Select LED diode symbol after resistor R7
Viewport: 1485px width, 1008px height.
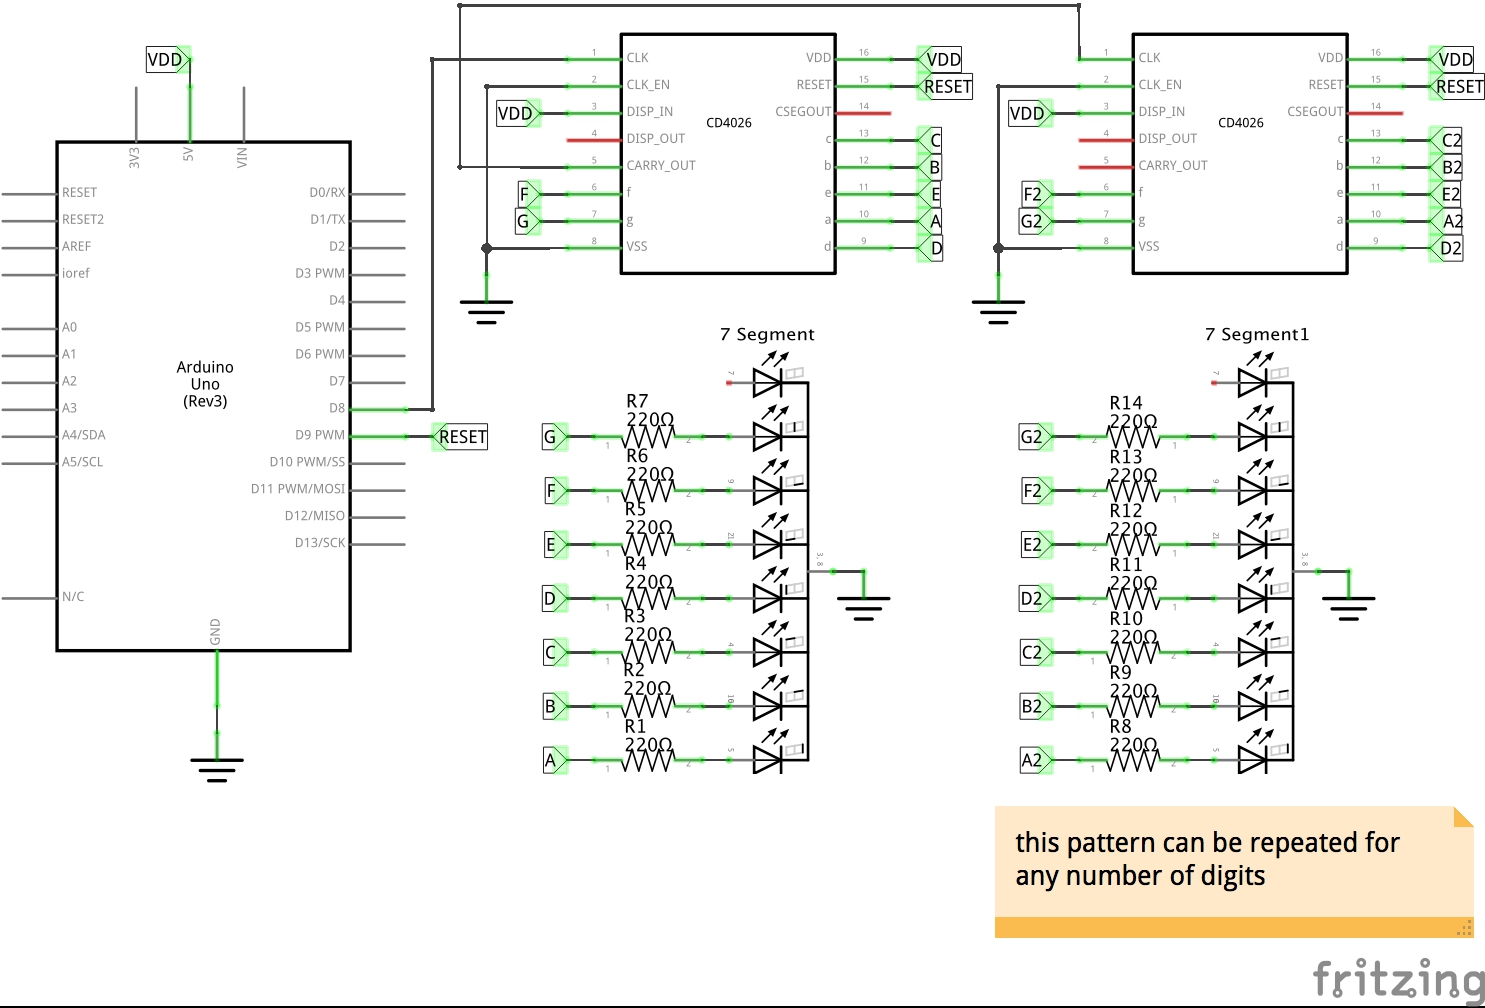tap(769, 437)
